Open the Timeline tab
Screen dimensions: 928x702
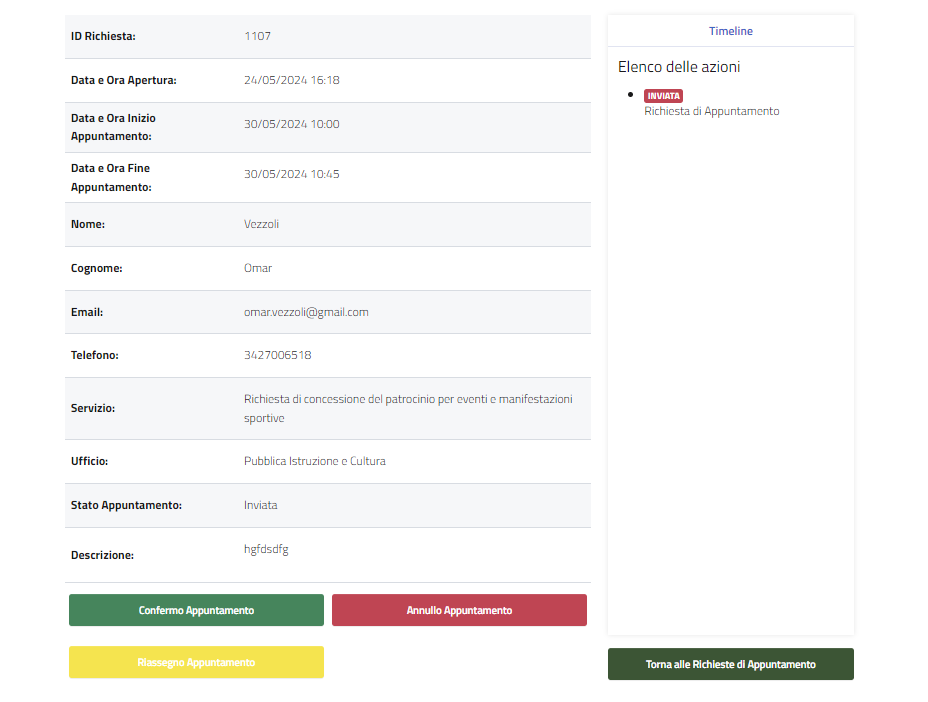click(x=730, y=31)
